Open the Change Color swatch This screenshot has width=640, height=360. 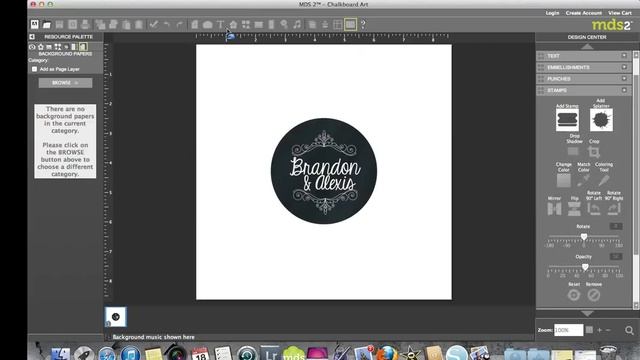[563, 180]
